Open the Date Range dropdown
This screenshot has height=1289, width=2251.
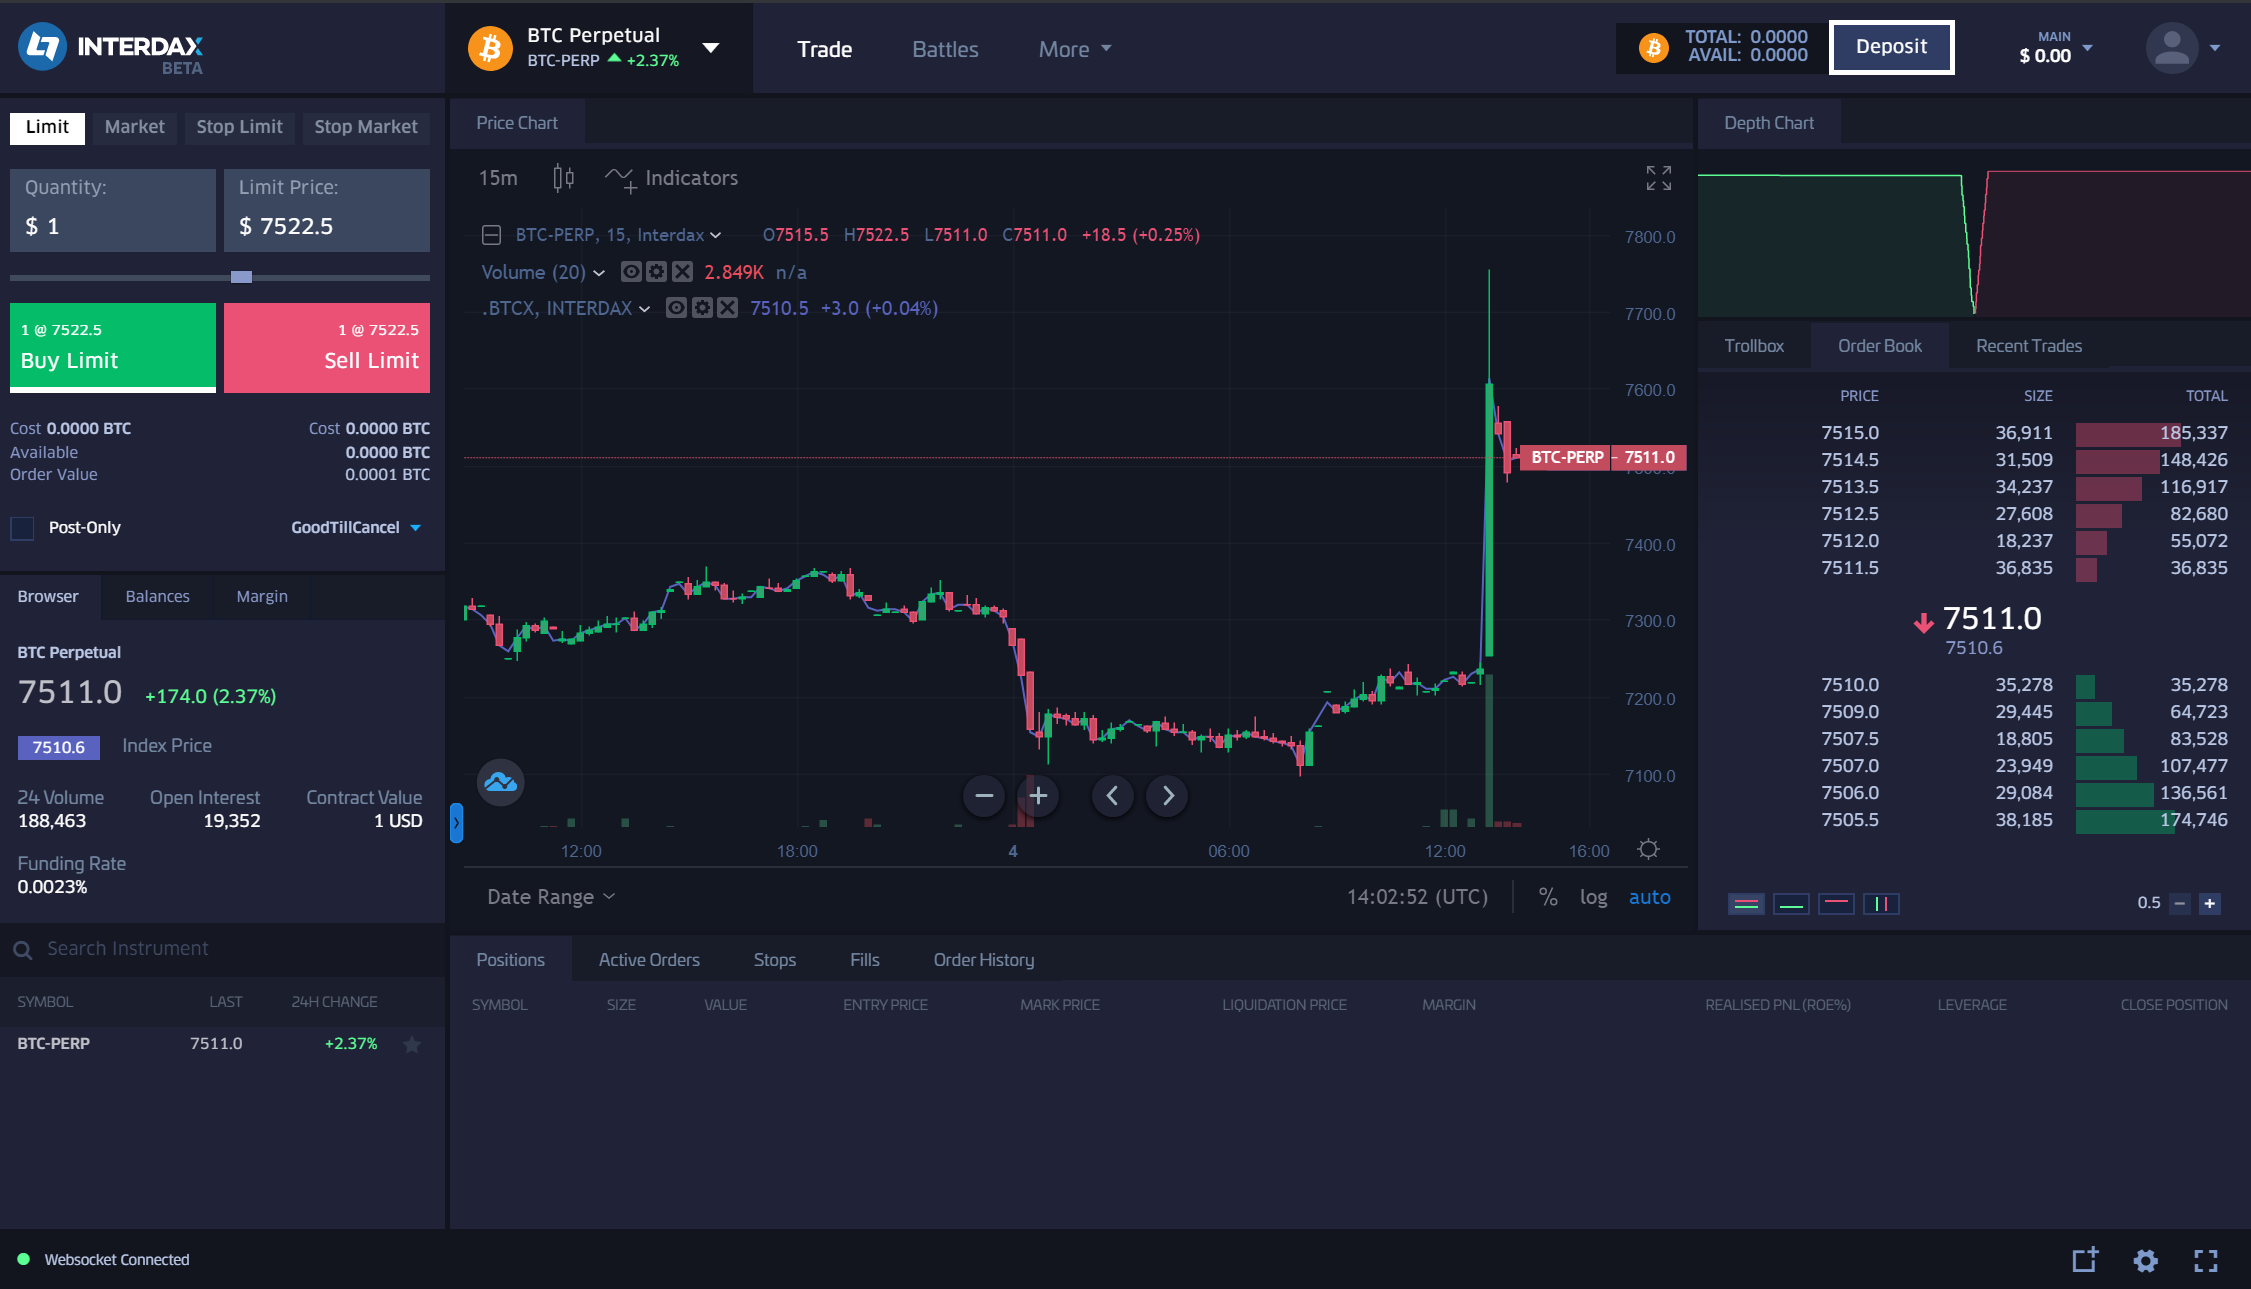551,897
